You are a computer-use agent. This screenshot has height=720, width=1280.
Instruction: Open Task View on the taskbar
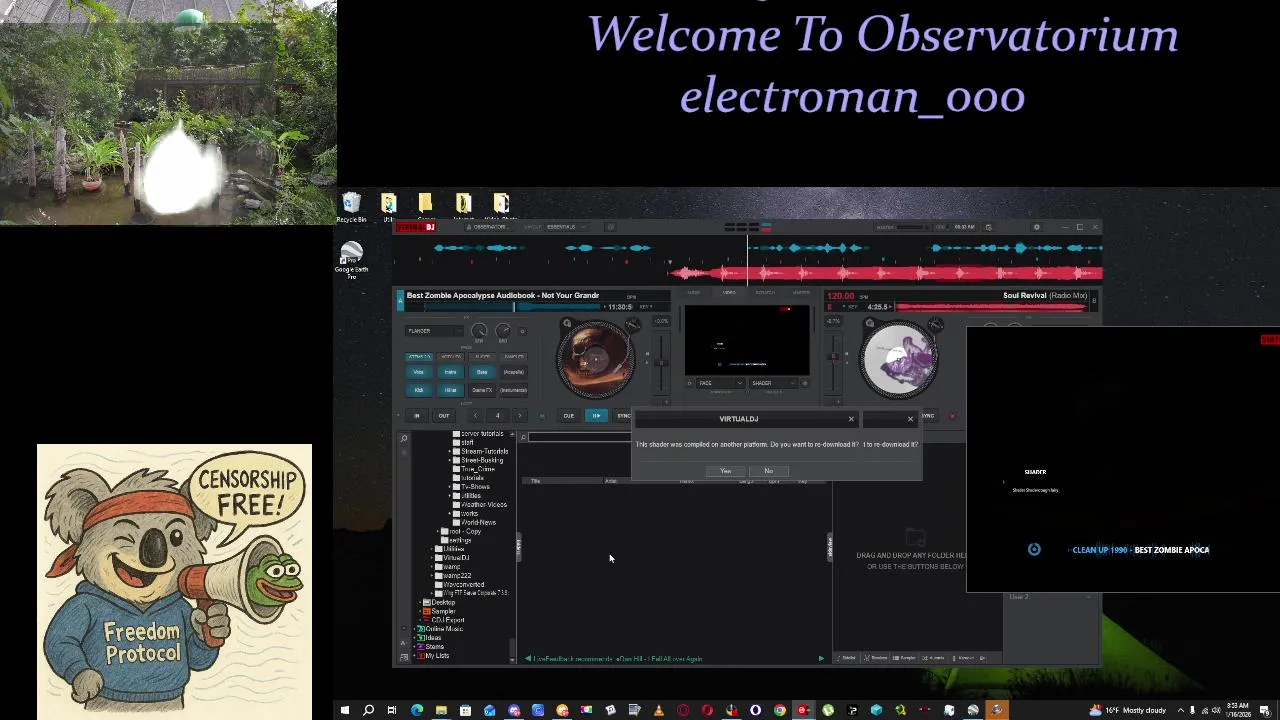(x=392, y=710)
